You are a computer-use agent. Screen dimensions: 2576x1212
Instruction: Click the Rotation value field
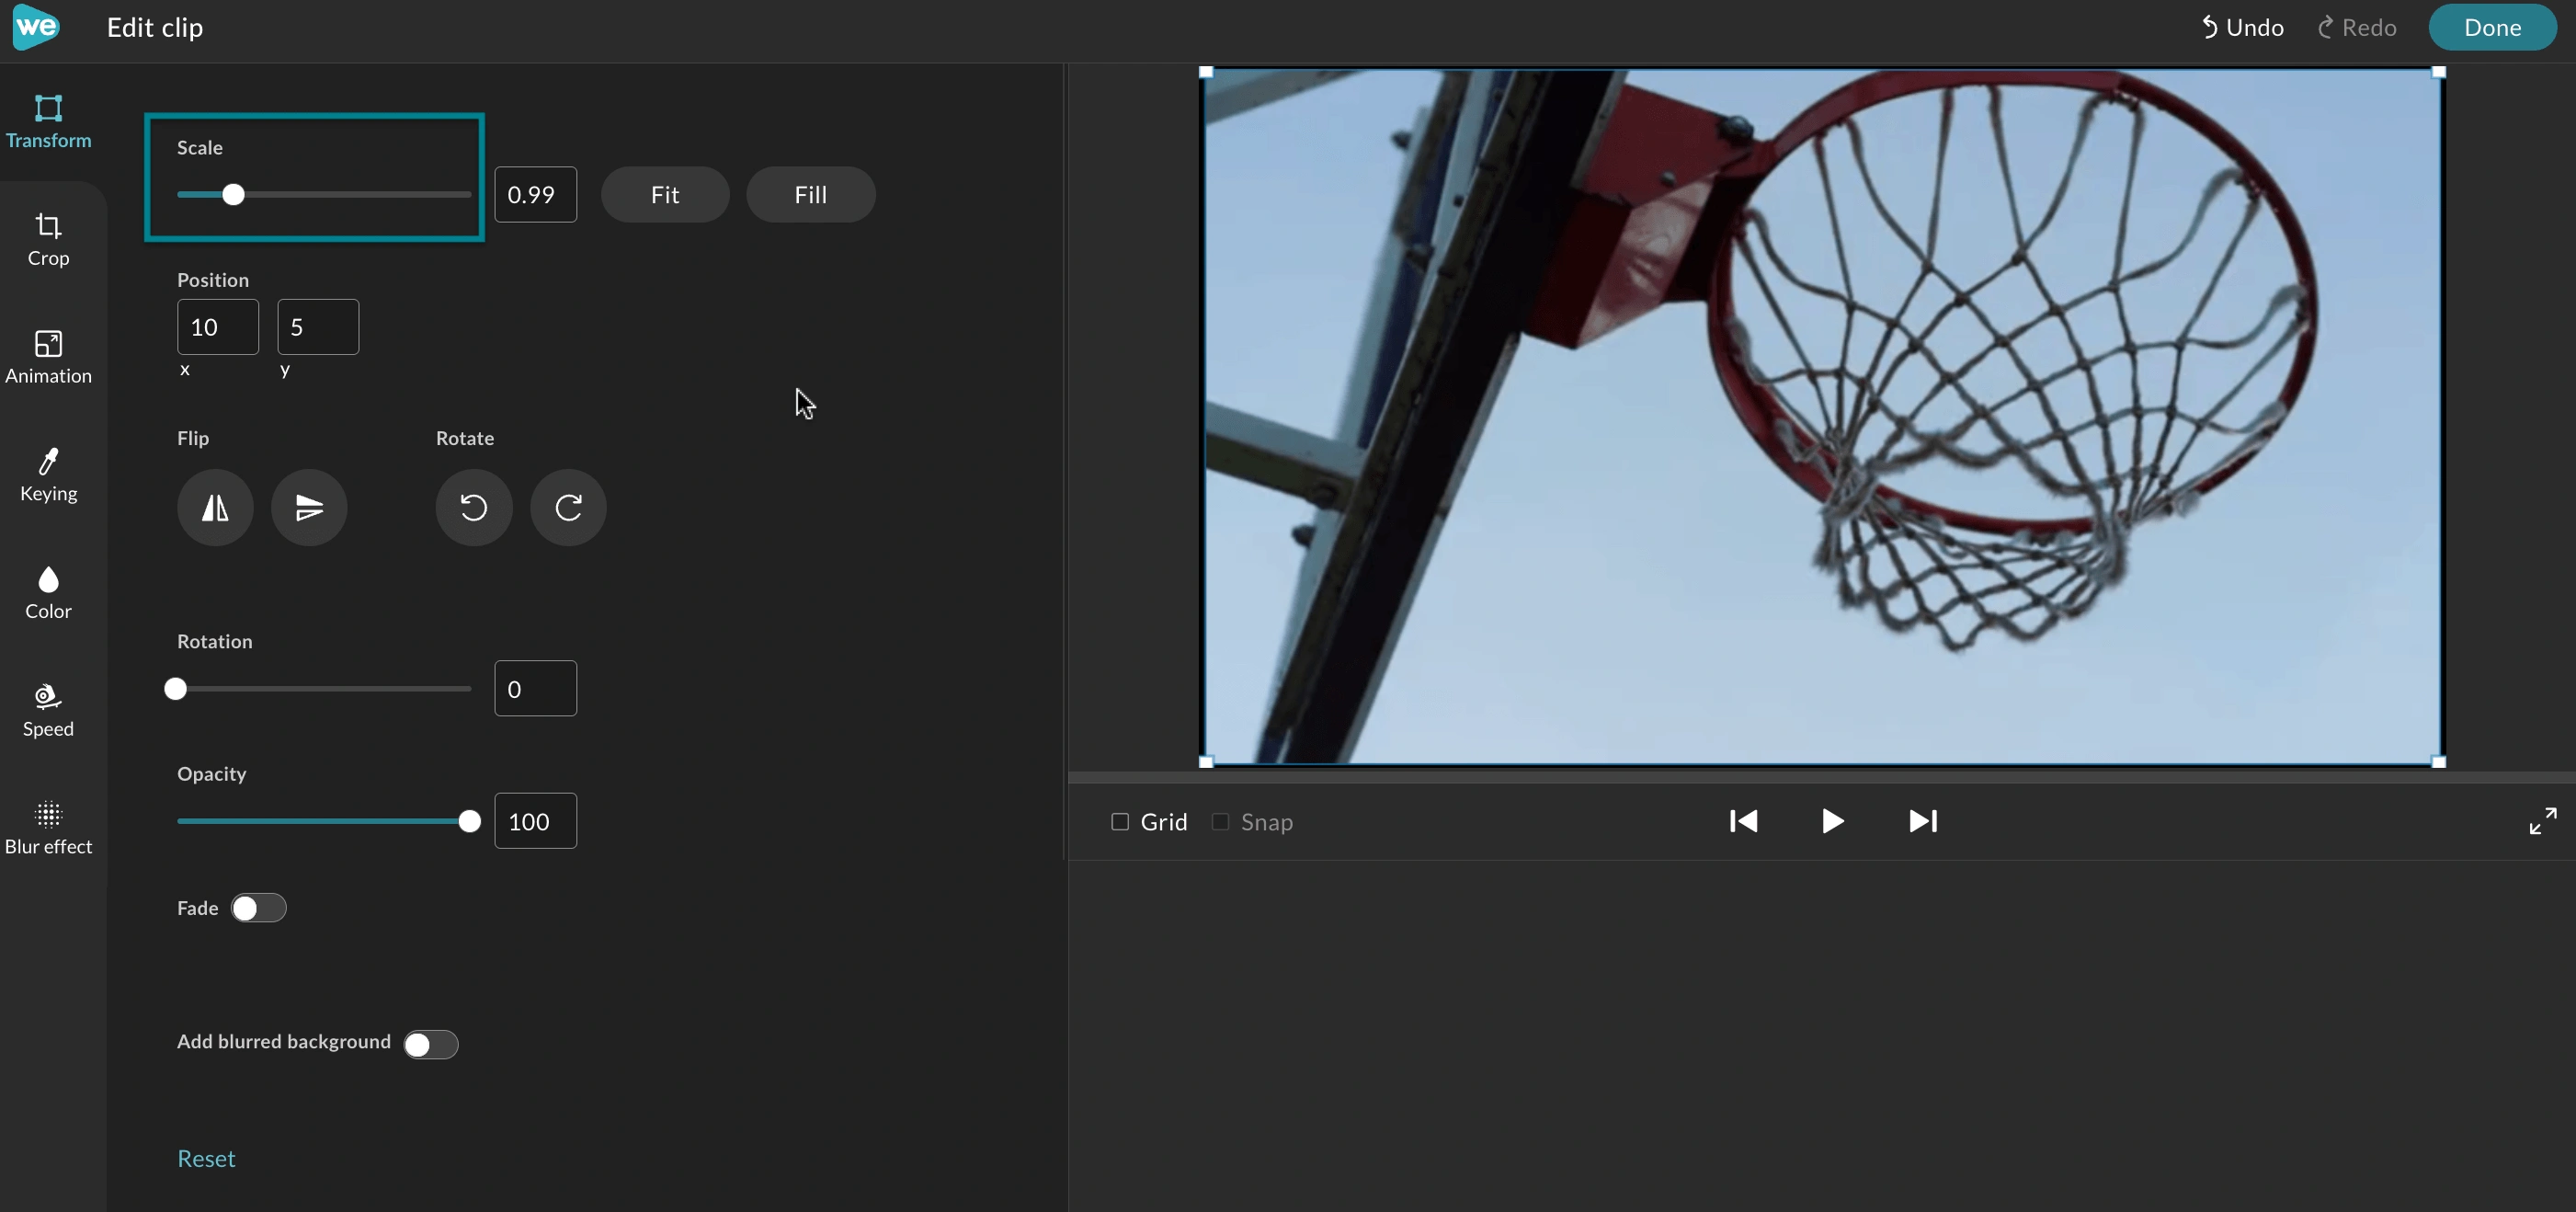[535, 688]
